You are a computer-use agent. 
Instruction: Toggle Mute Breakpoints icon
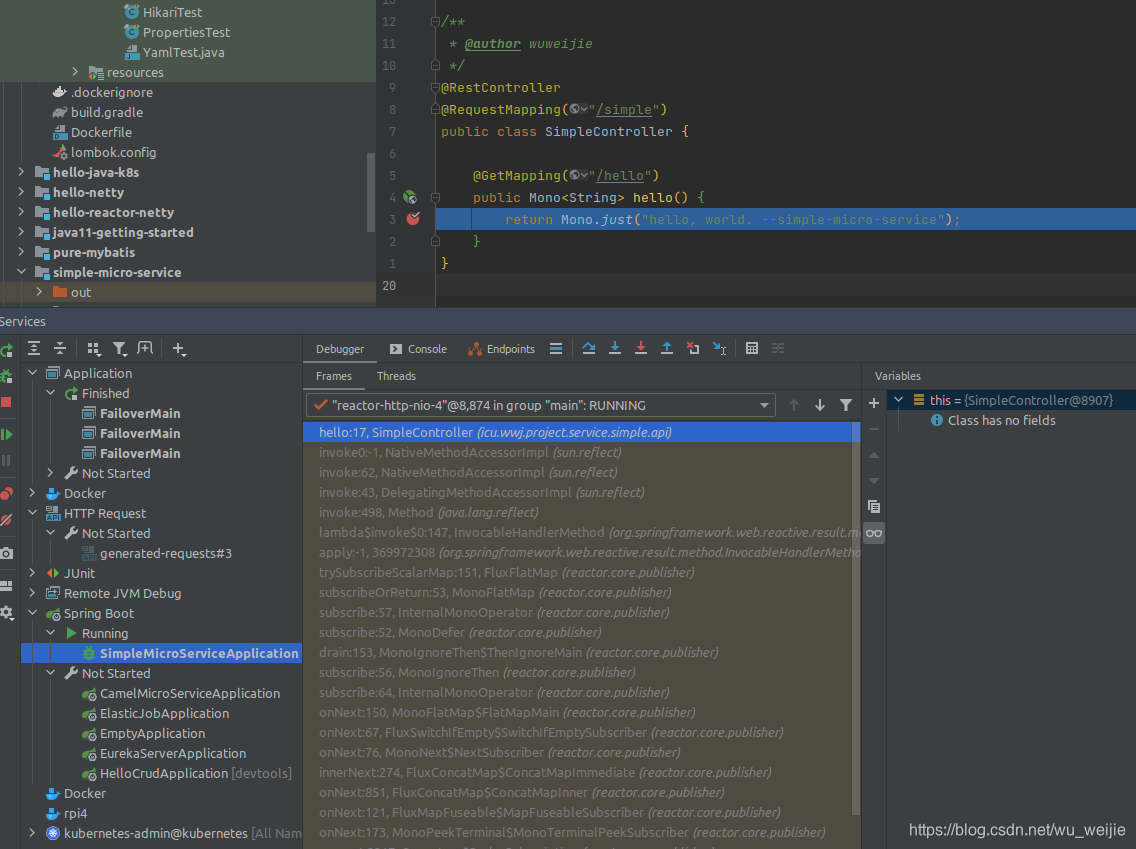point(7,520)
